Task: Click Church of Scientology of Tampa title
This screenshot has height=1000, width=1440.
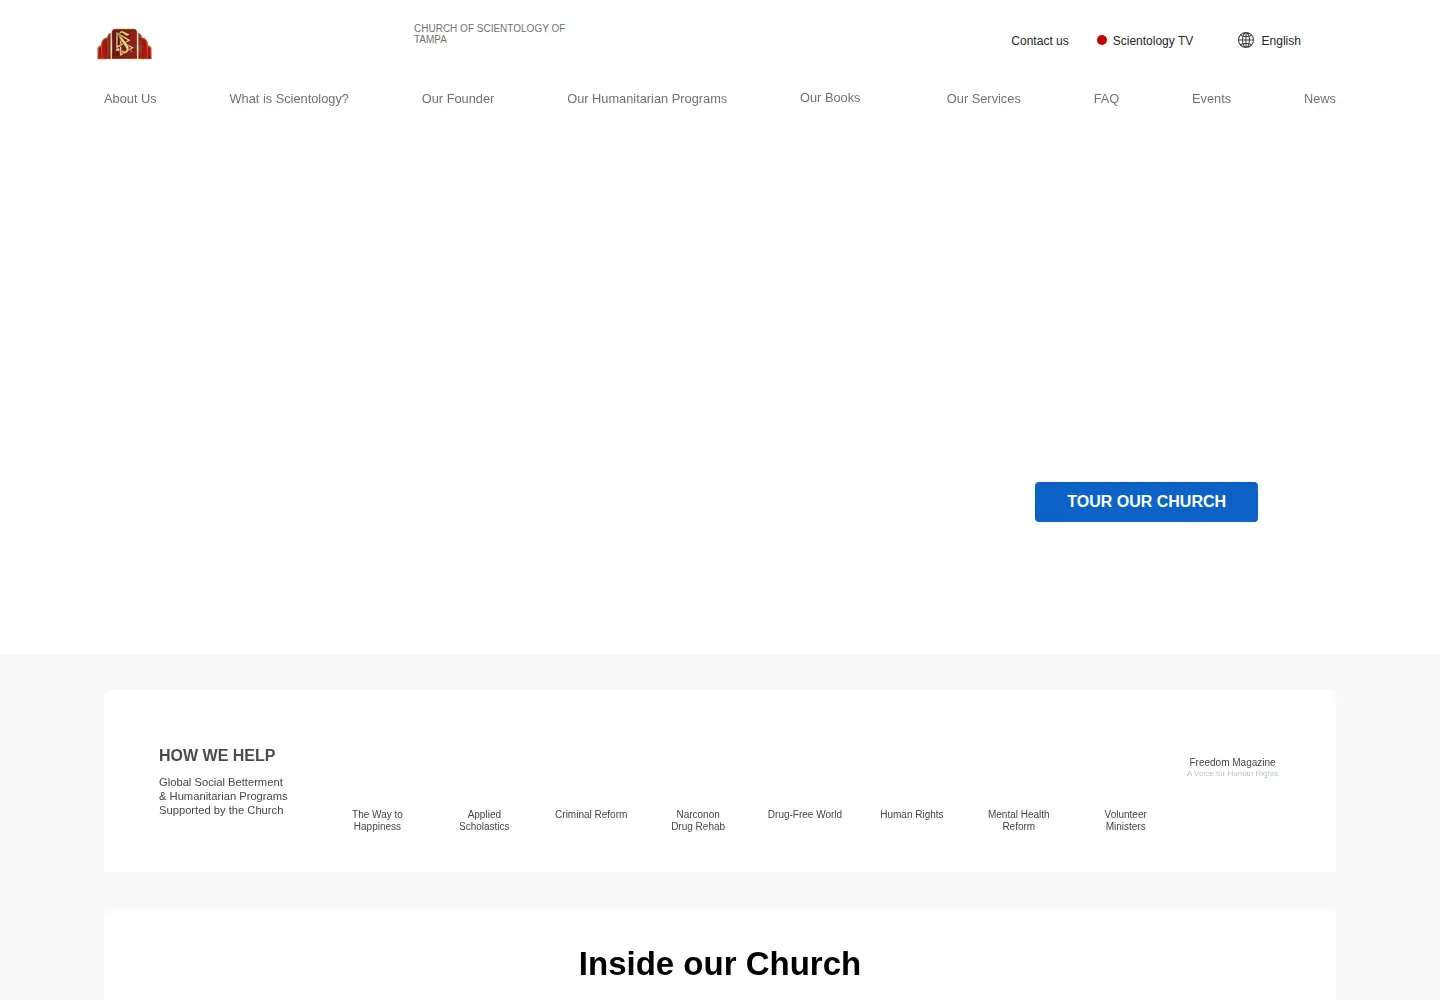Action: pos(490,34)
